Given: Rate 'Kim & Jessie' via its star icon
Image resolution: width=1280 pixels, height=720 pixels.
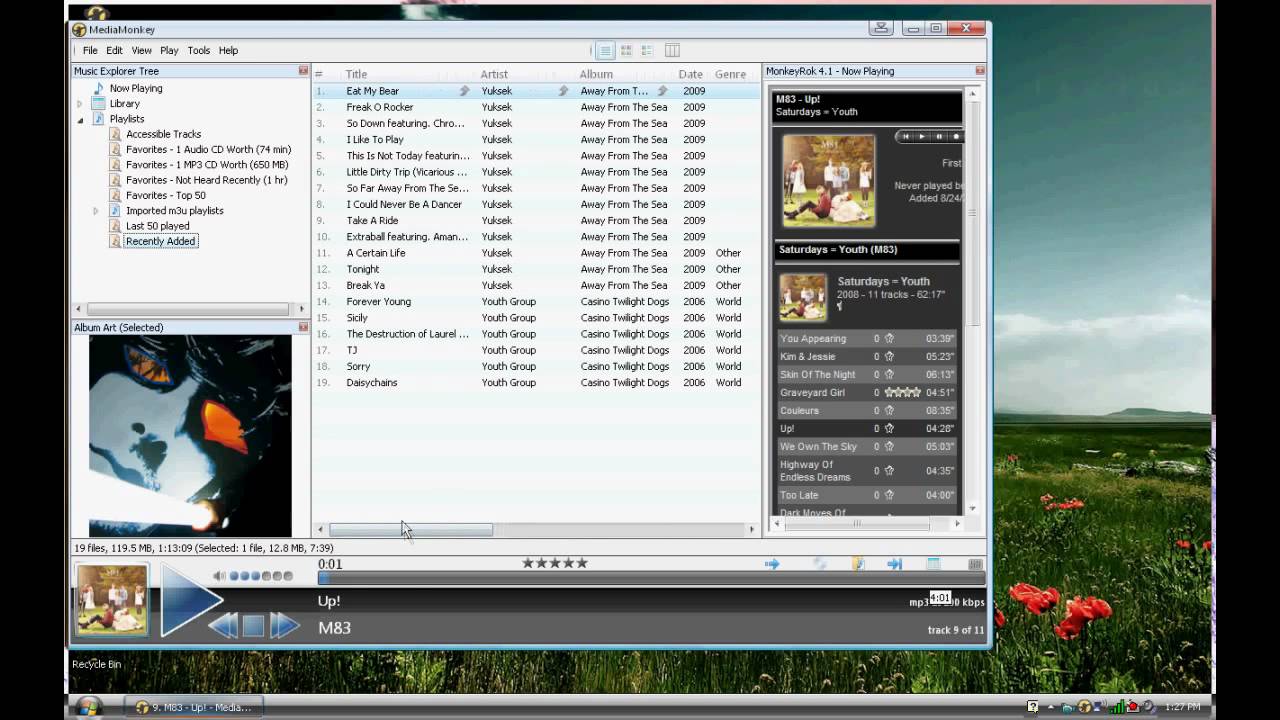Looking at the screenshot, I should point(889,357).
